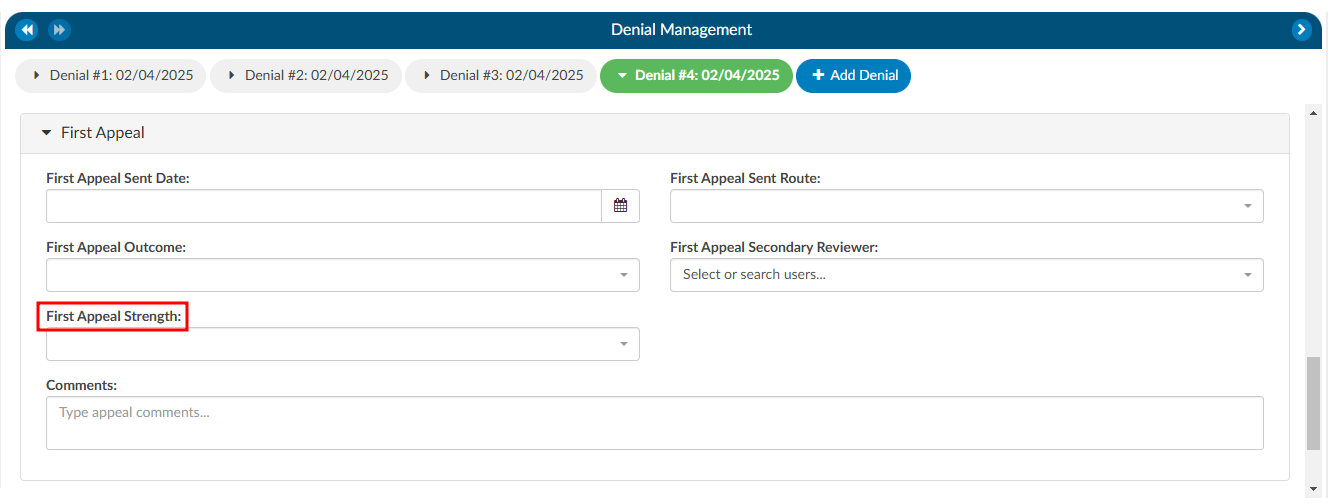Click the appeal Comments text area
The height and width of the screenshot is (504, 1329).
[x=655, y=423]
